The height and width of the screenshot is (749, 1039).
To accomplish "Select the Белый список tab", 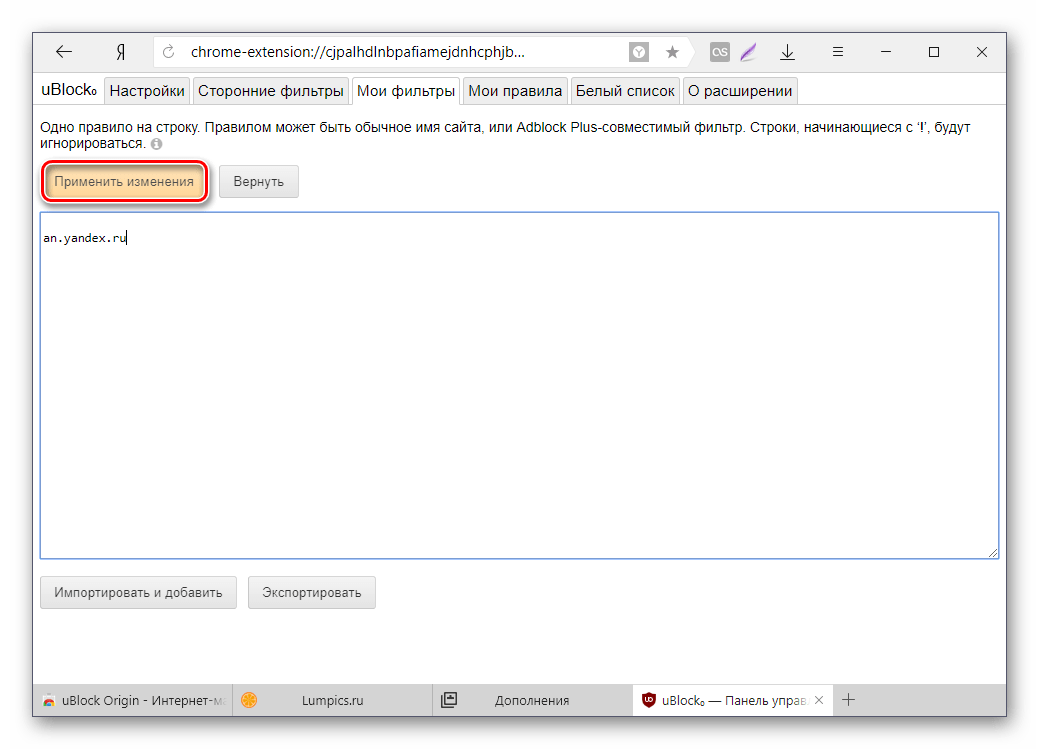I will pos(625,91).
